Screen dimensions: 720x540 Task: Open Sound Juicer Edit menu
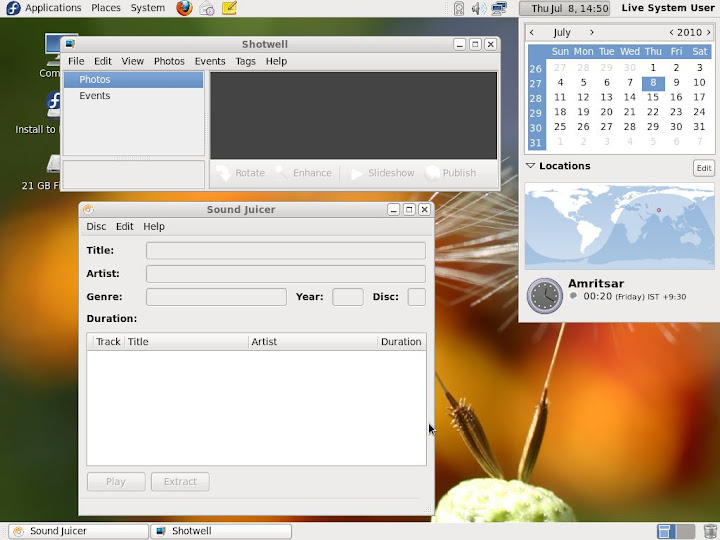tap(124, 226)
